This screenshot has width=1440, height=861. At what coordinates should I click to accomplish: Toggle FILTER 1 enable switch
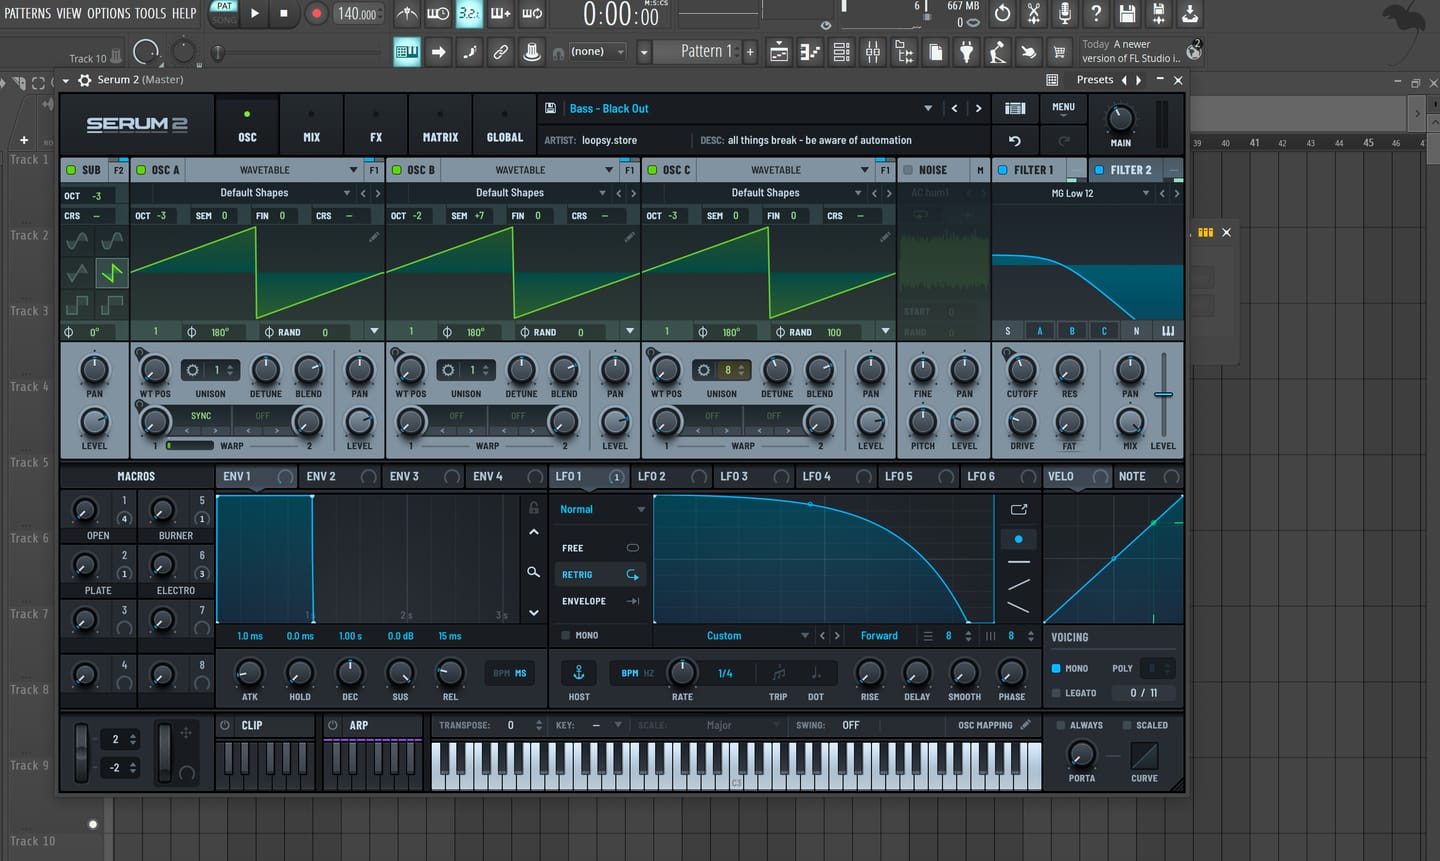pos(1003,170)
